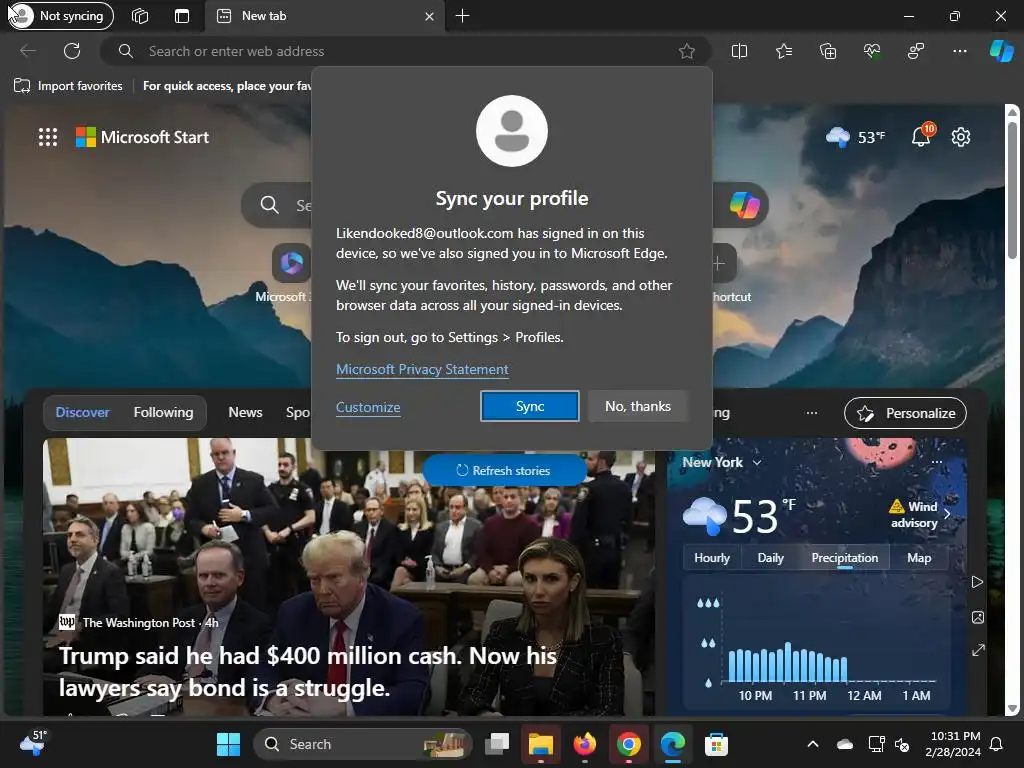Open tab actions menu icon
This screenshot has width=1024, height=768.
(x=182, y=16)
